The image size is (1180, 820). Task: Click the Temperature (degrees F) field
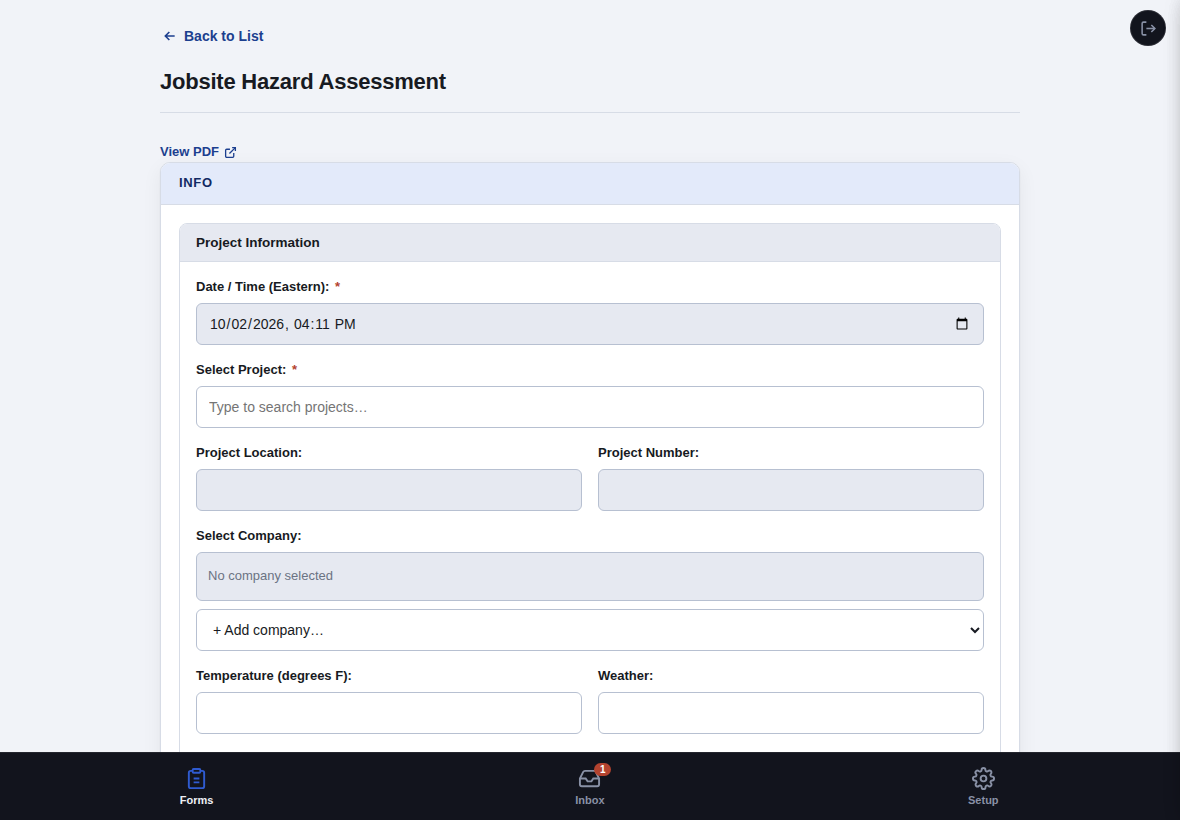[x=388, y=712]
